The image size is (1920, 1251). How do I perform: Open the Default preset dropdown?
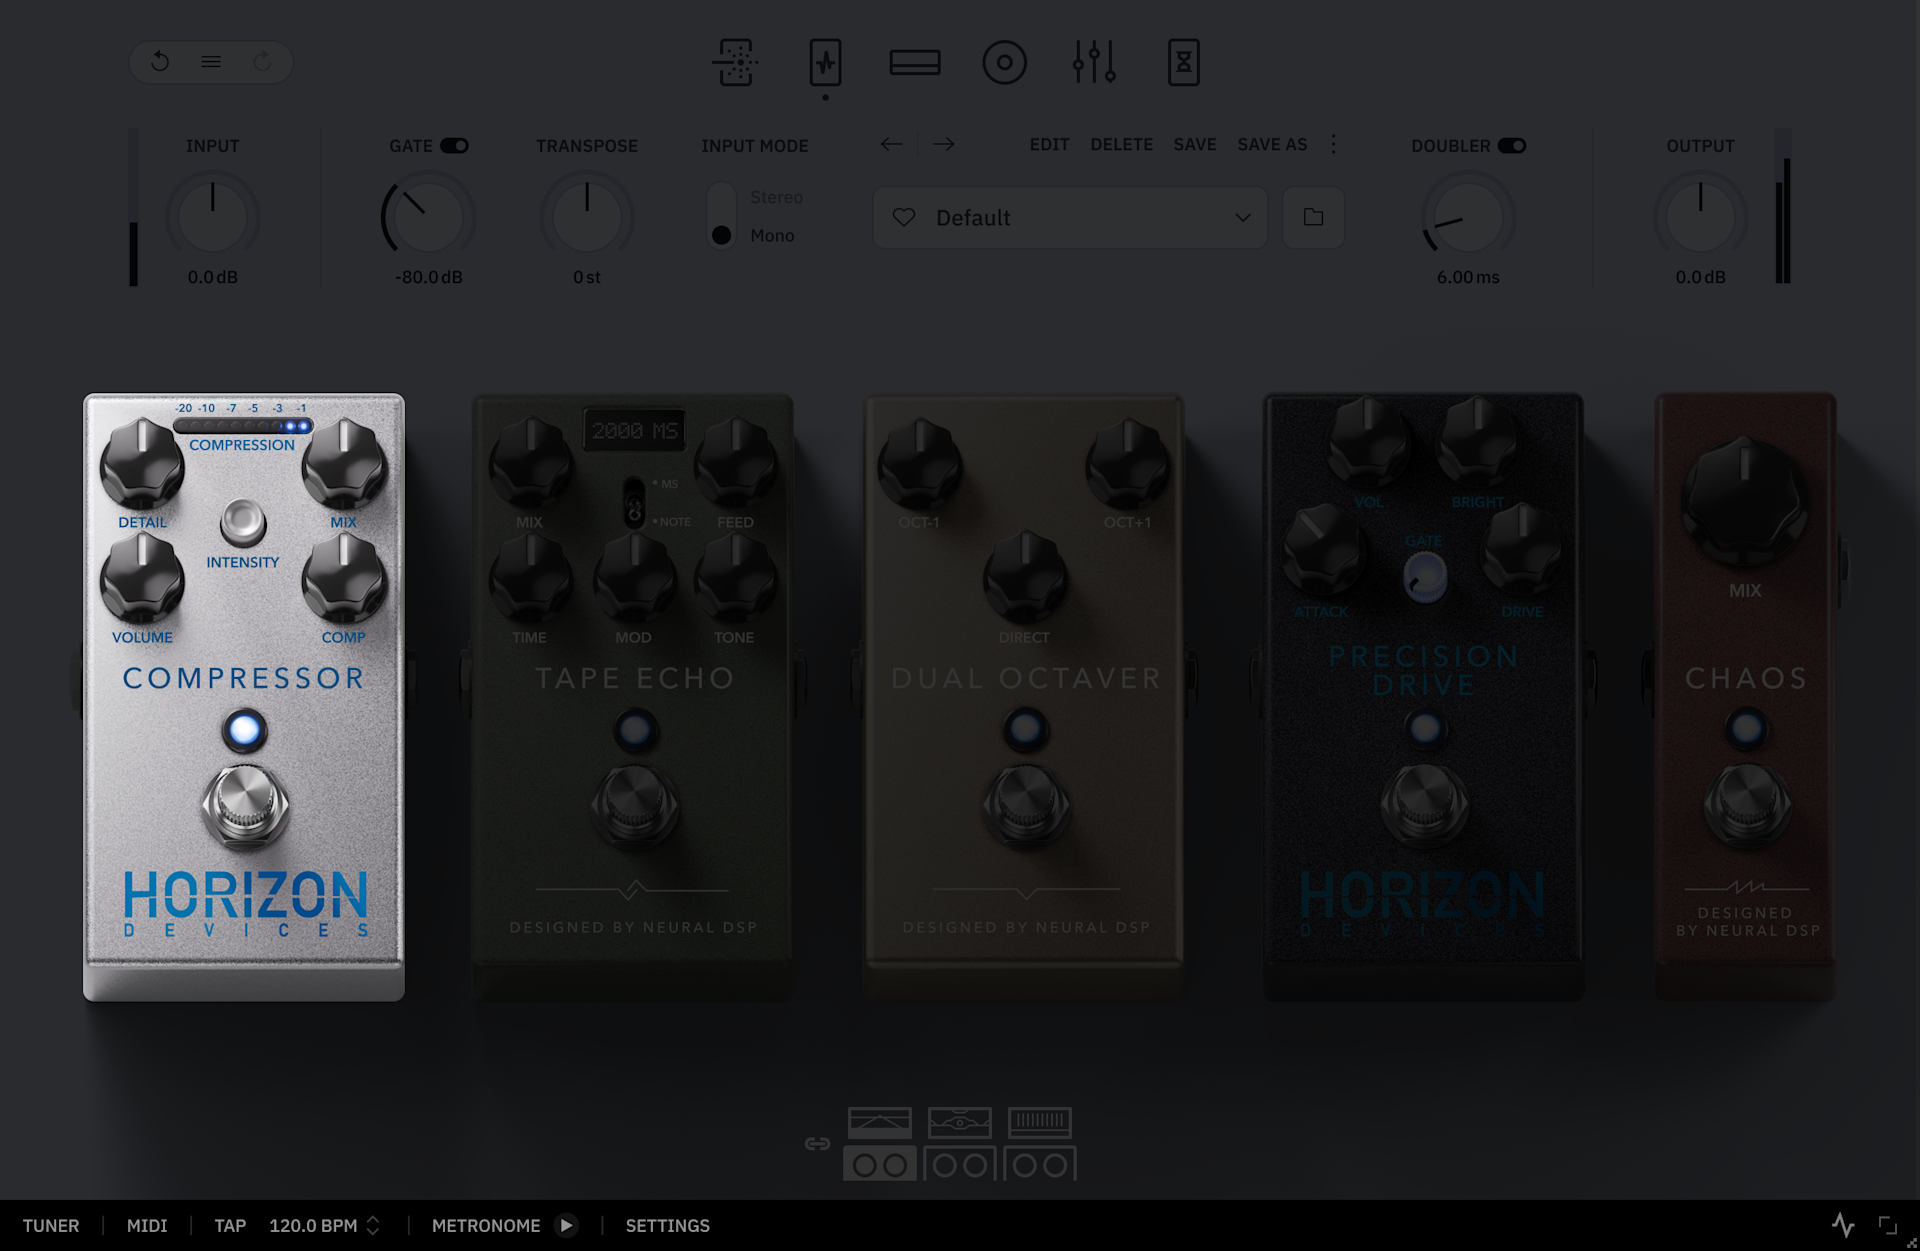1070,217
